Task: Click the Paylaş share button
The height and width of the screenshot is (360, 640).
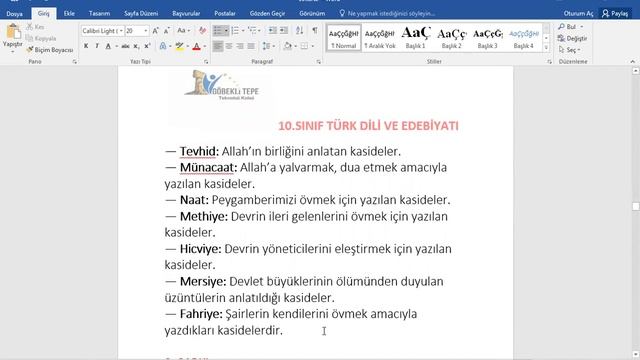Action: click(615, 13)
